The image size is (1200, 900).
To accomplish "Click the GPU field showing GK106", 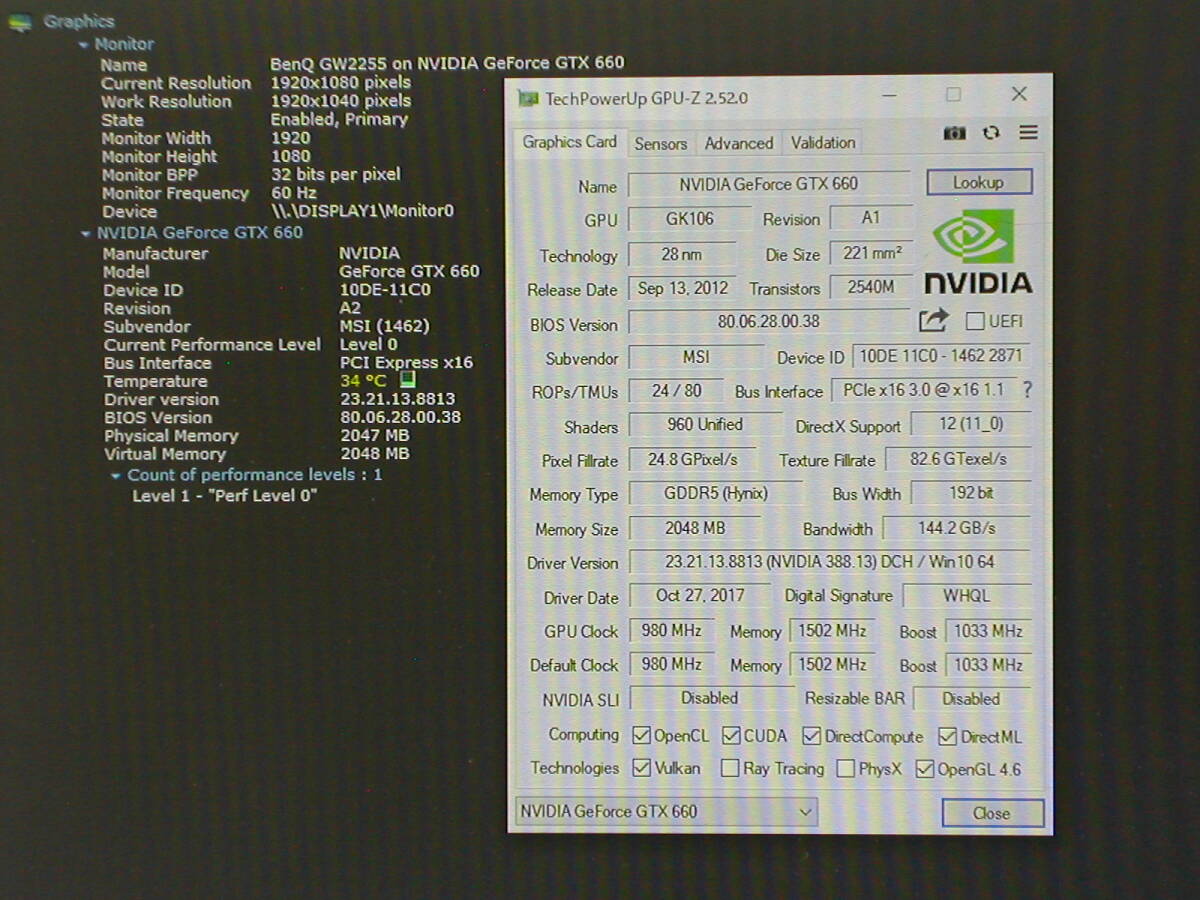I will [690, 219].
